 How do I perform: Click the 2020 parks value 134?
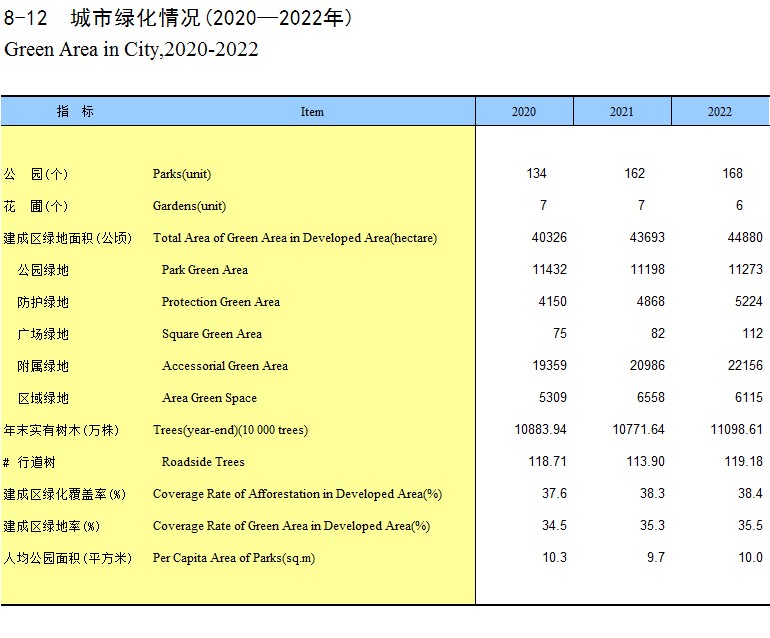tap(536, 173)
